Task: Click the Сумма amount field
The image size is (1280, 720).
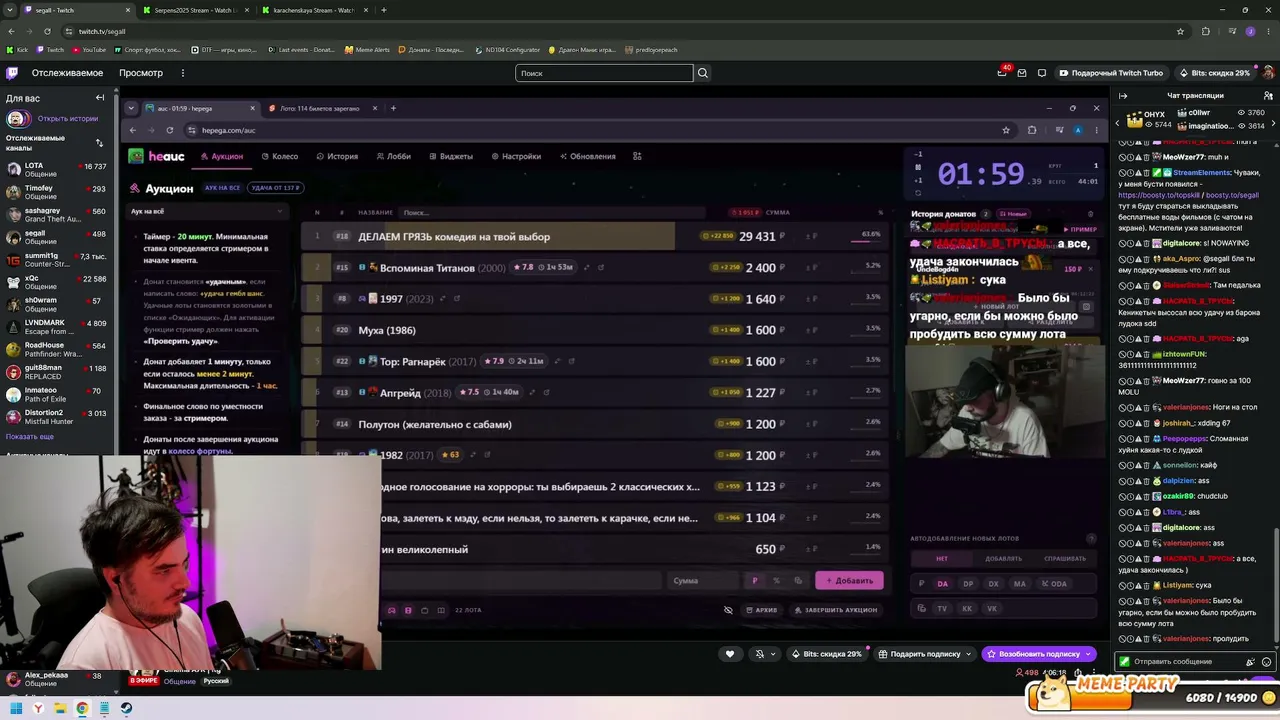Action: [x=705, y=581]
